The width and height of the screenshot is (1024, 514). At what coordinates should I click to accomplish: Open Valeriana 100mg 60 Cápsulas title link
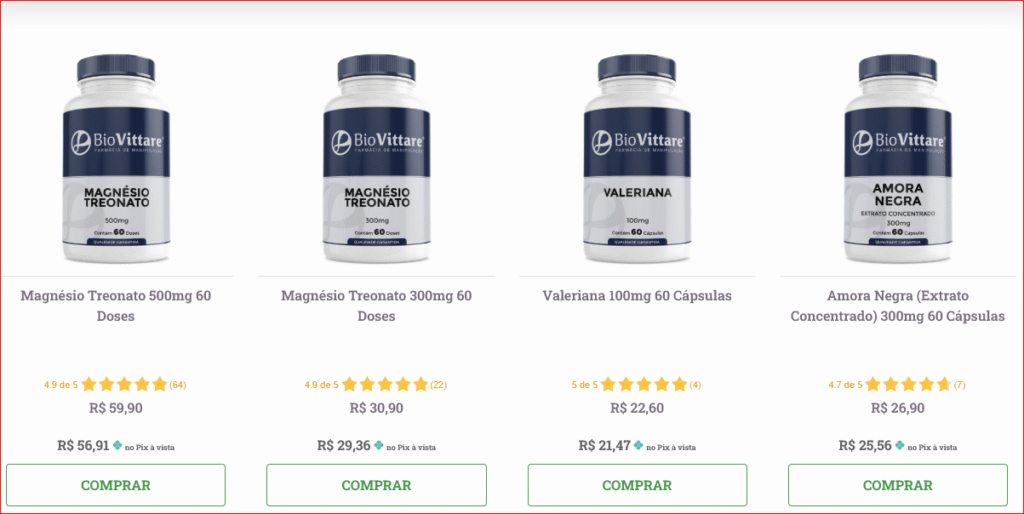pos(637,296)
